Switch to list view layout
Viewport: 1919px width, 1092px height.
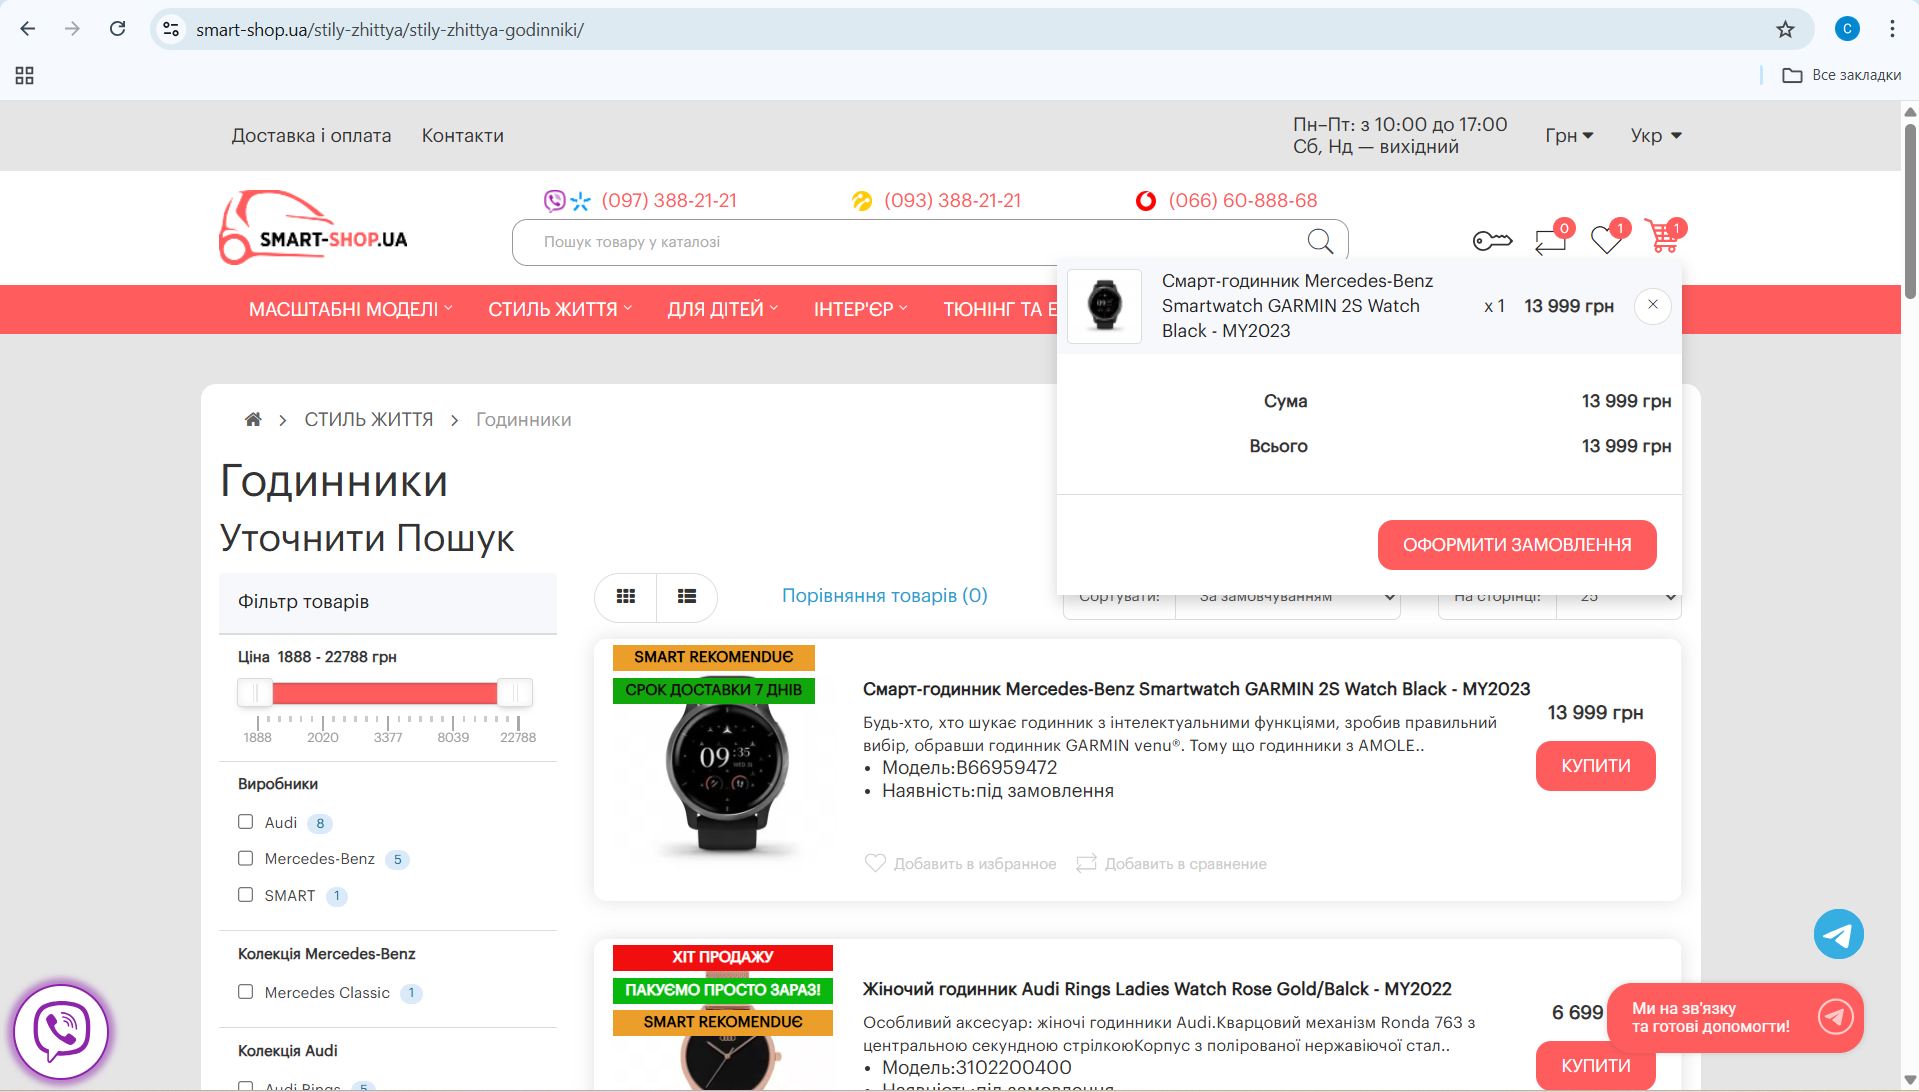pyautogui.click(x=687, y=597)
